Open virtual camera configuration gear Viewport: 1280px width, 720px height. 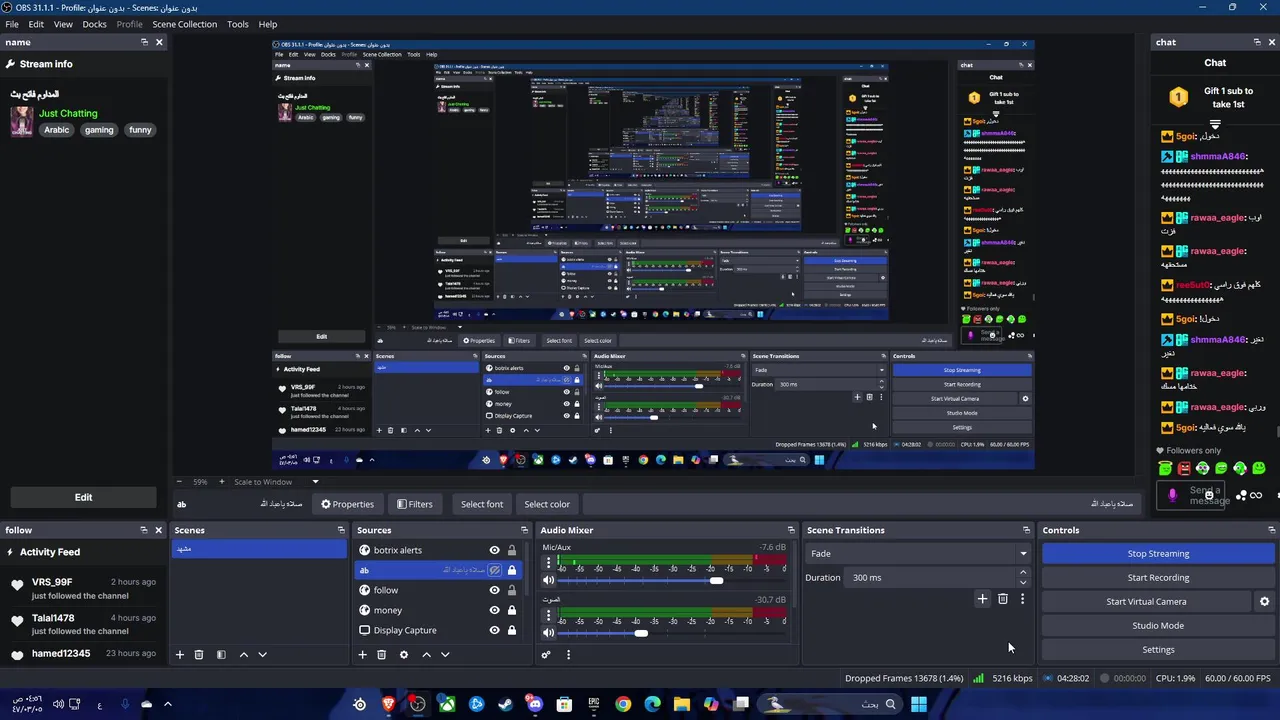(x=1264, y=602)
